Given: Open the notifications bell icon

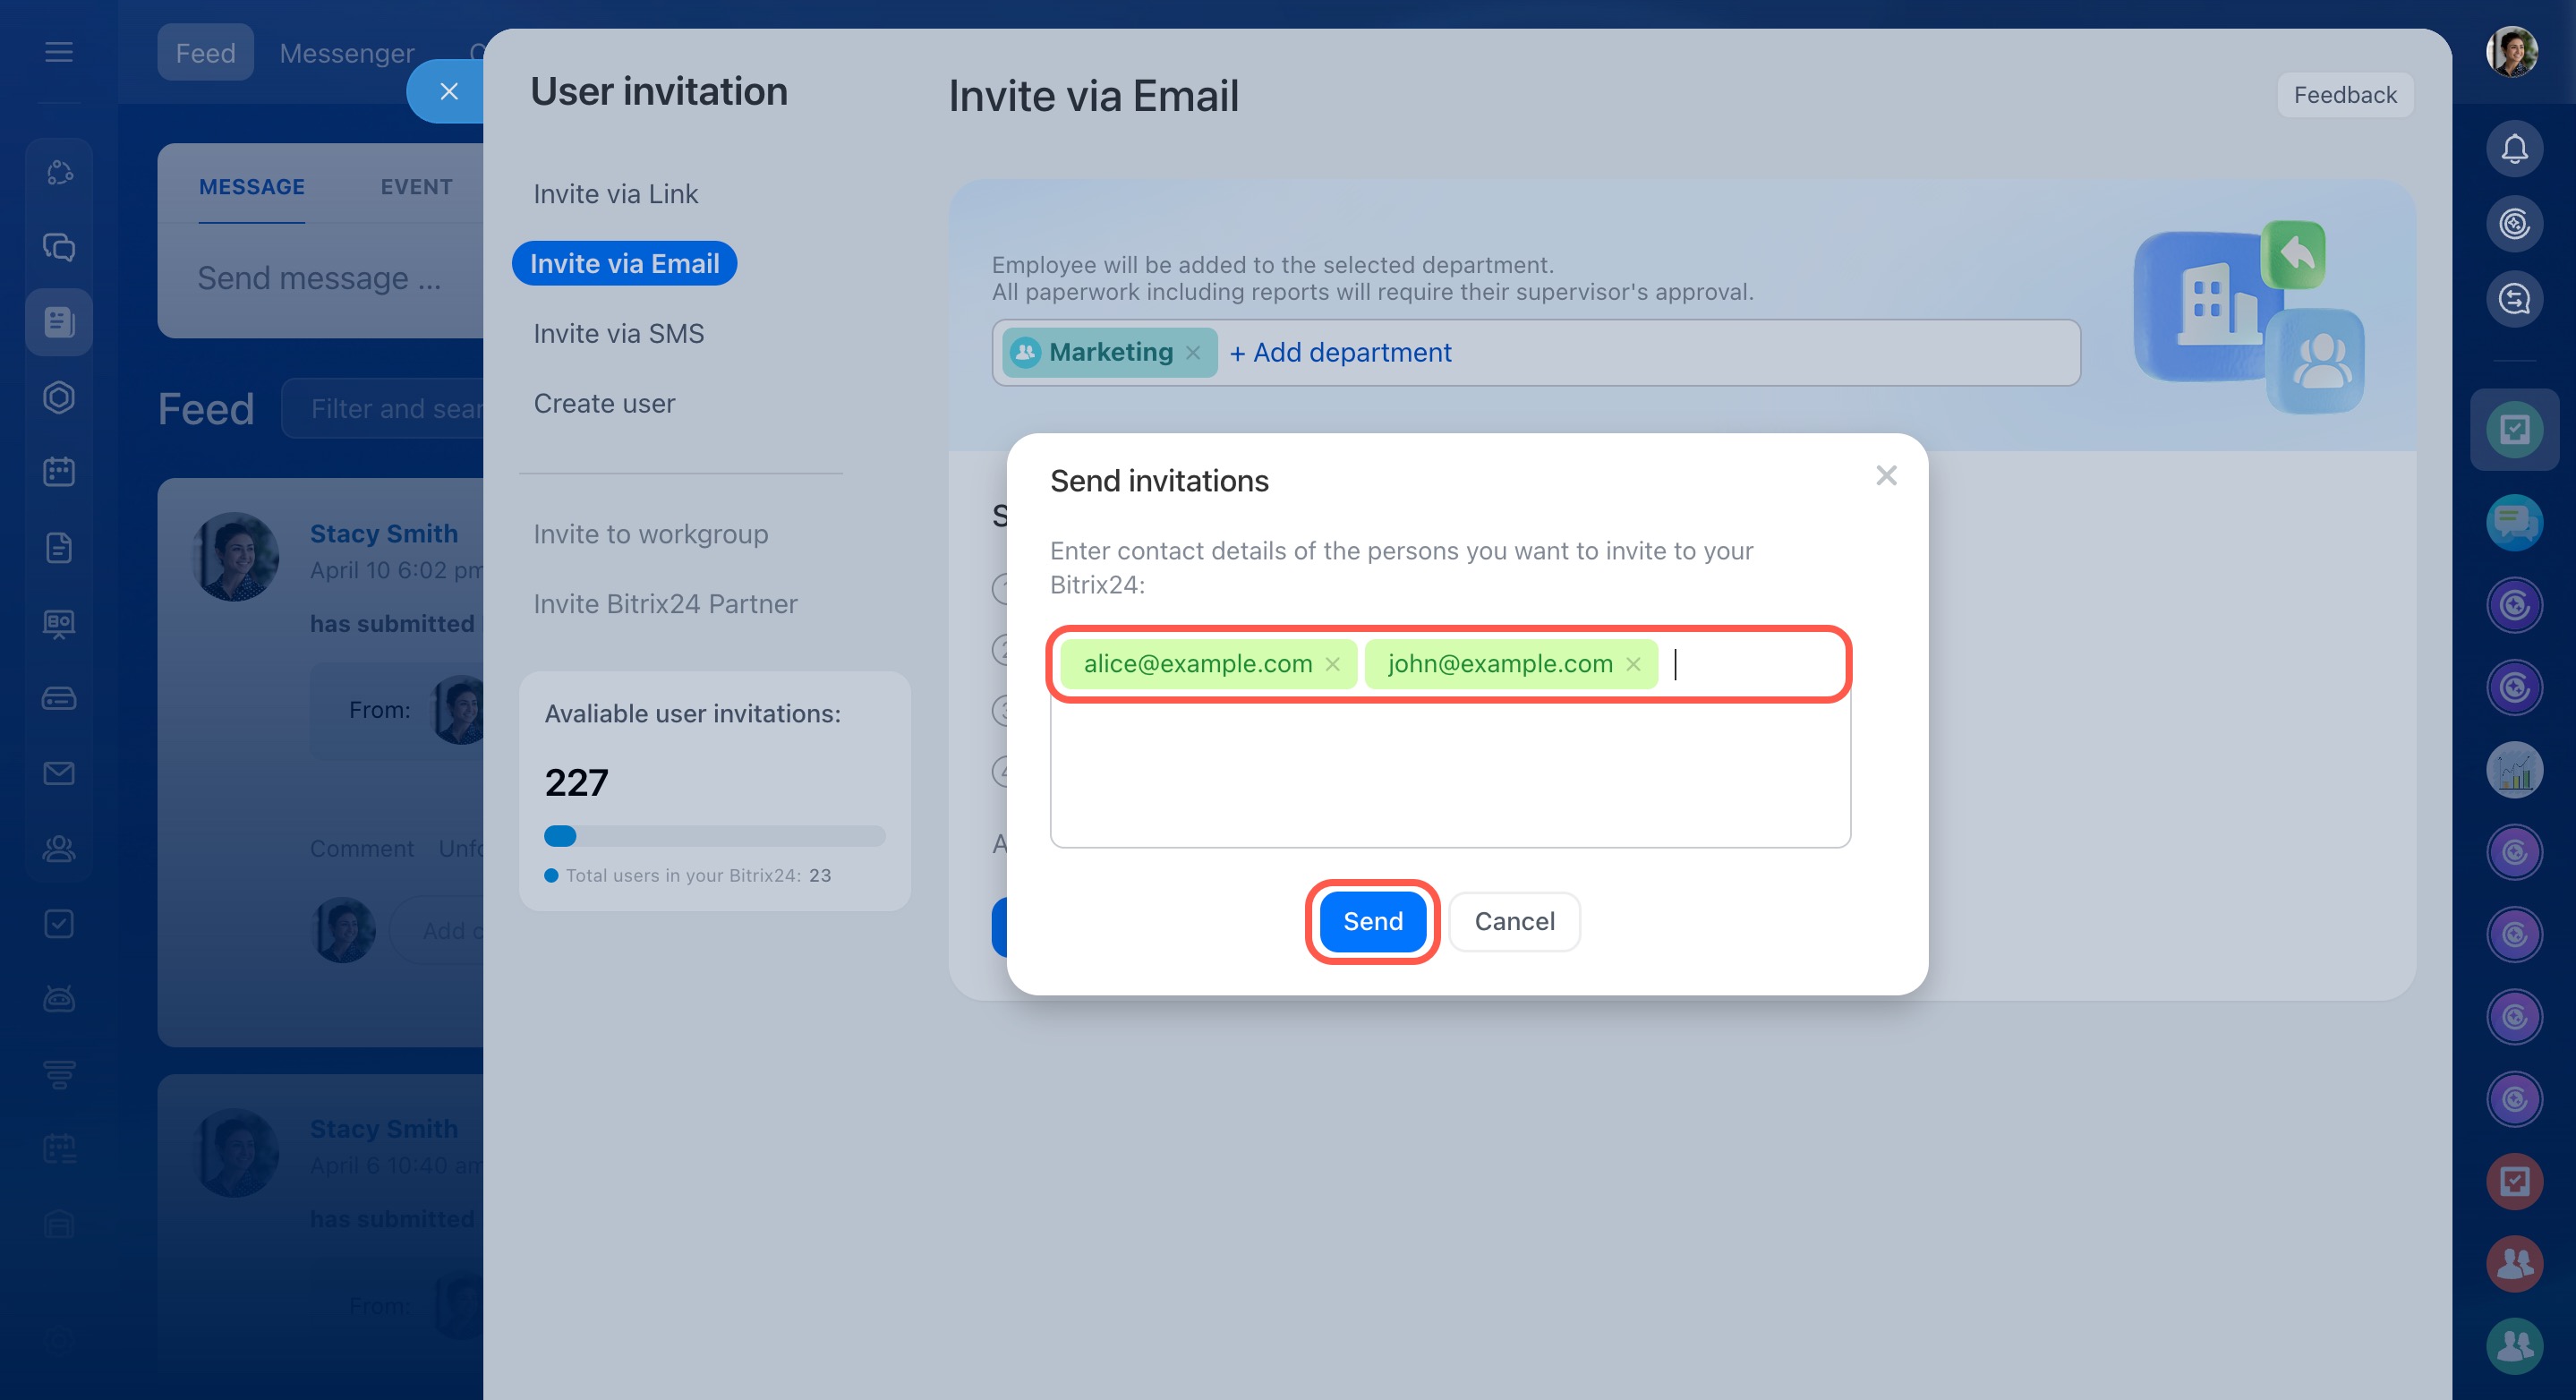Looking at the screenshot, I should (x=2513, y=149).
